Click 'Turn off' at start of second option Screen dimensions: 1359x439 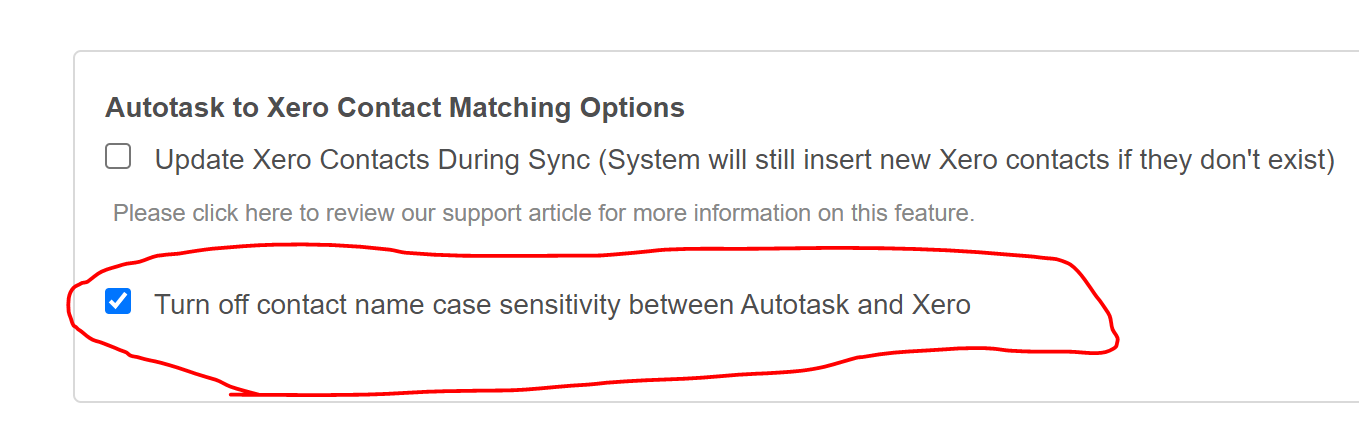coord(203,304)
